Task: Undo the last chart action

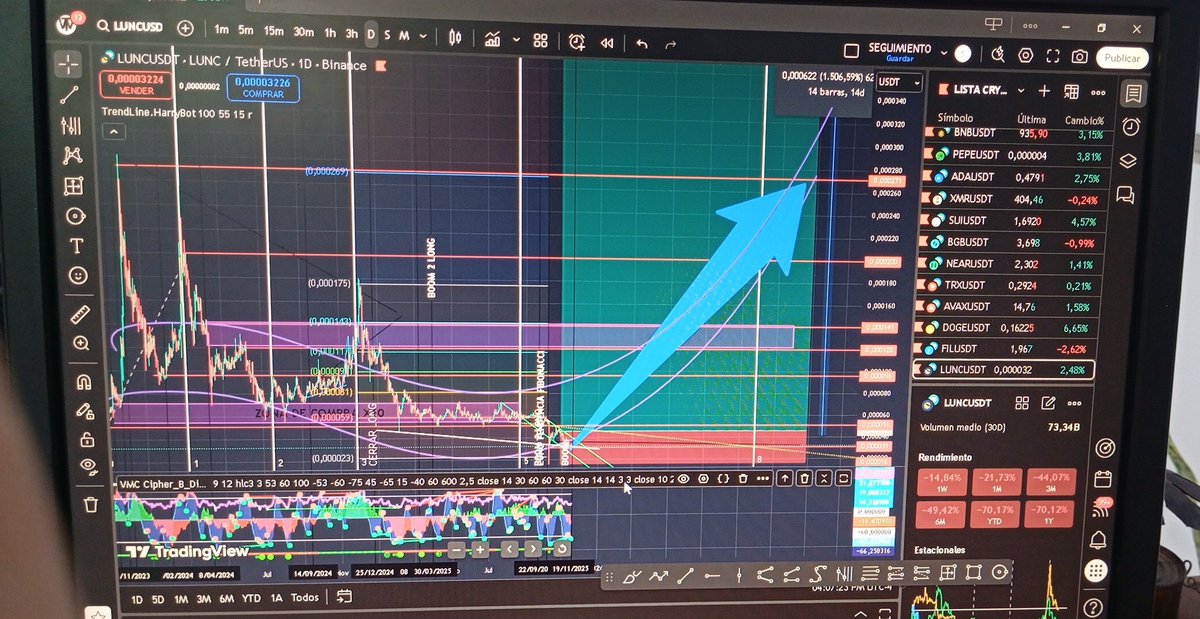Action: (642, 43)
